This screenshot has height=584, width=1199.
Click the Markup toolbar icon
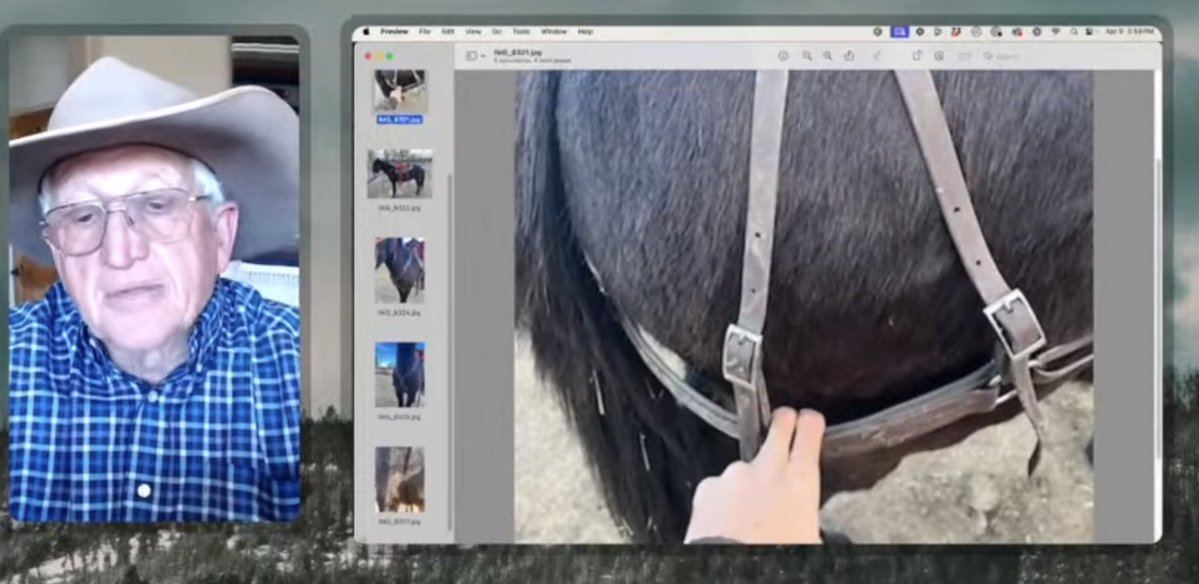click(x=939, y=56)
